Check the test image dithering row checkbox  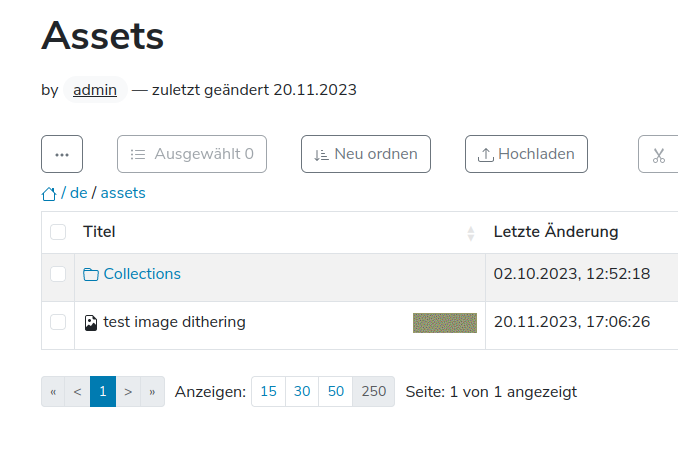pos(58,322)
